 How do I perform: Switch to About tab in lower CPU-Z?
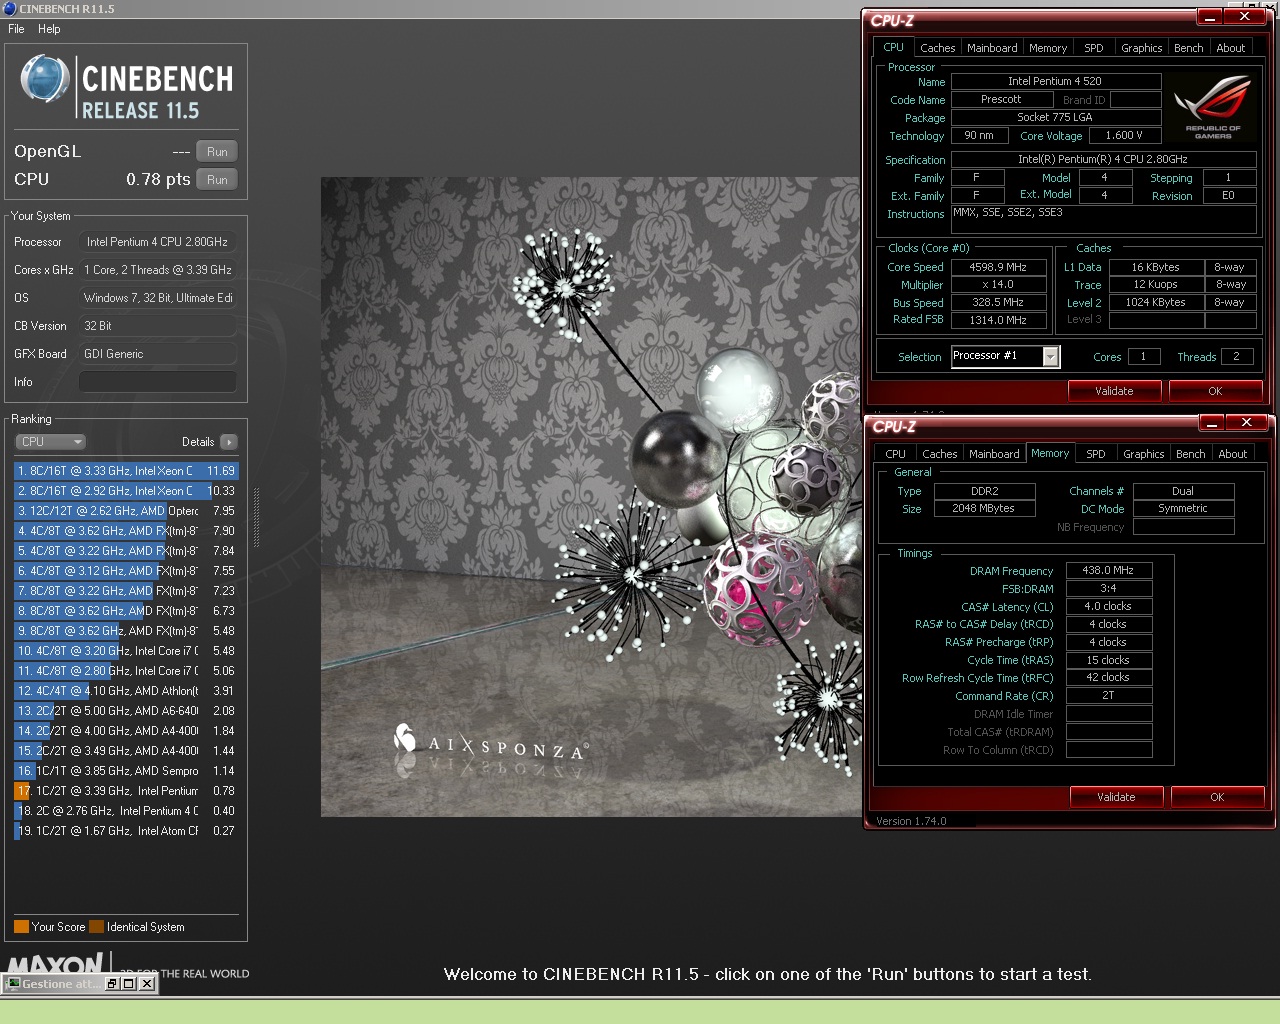click(1233, 454)
